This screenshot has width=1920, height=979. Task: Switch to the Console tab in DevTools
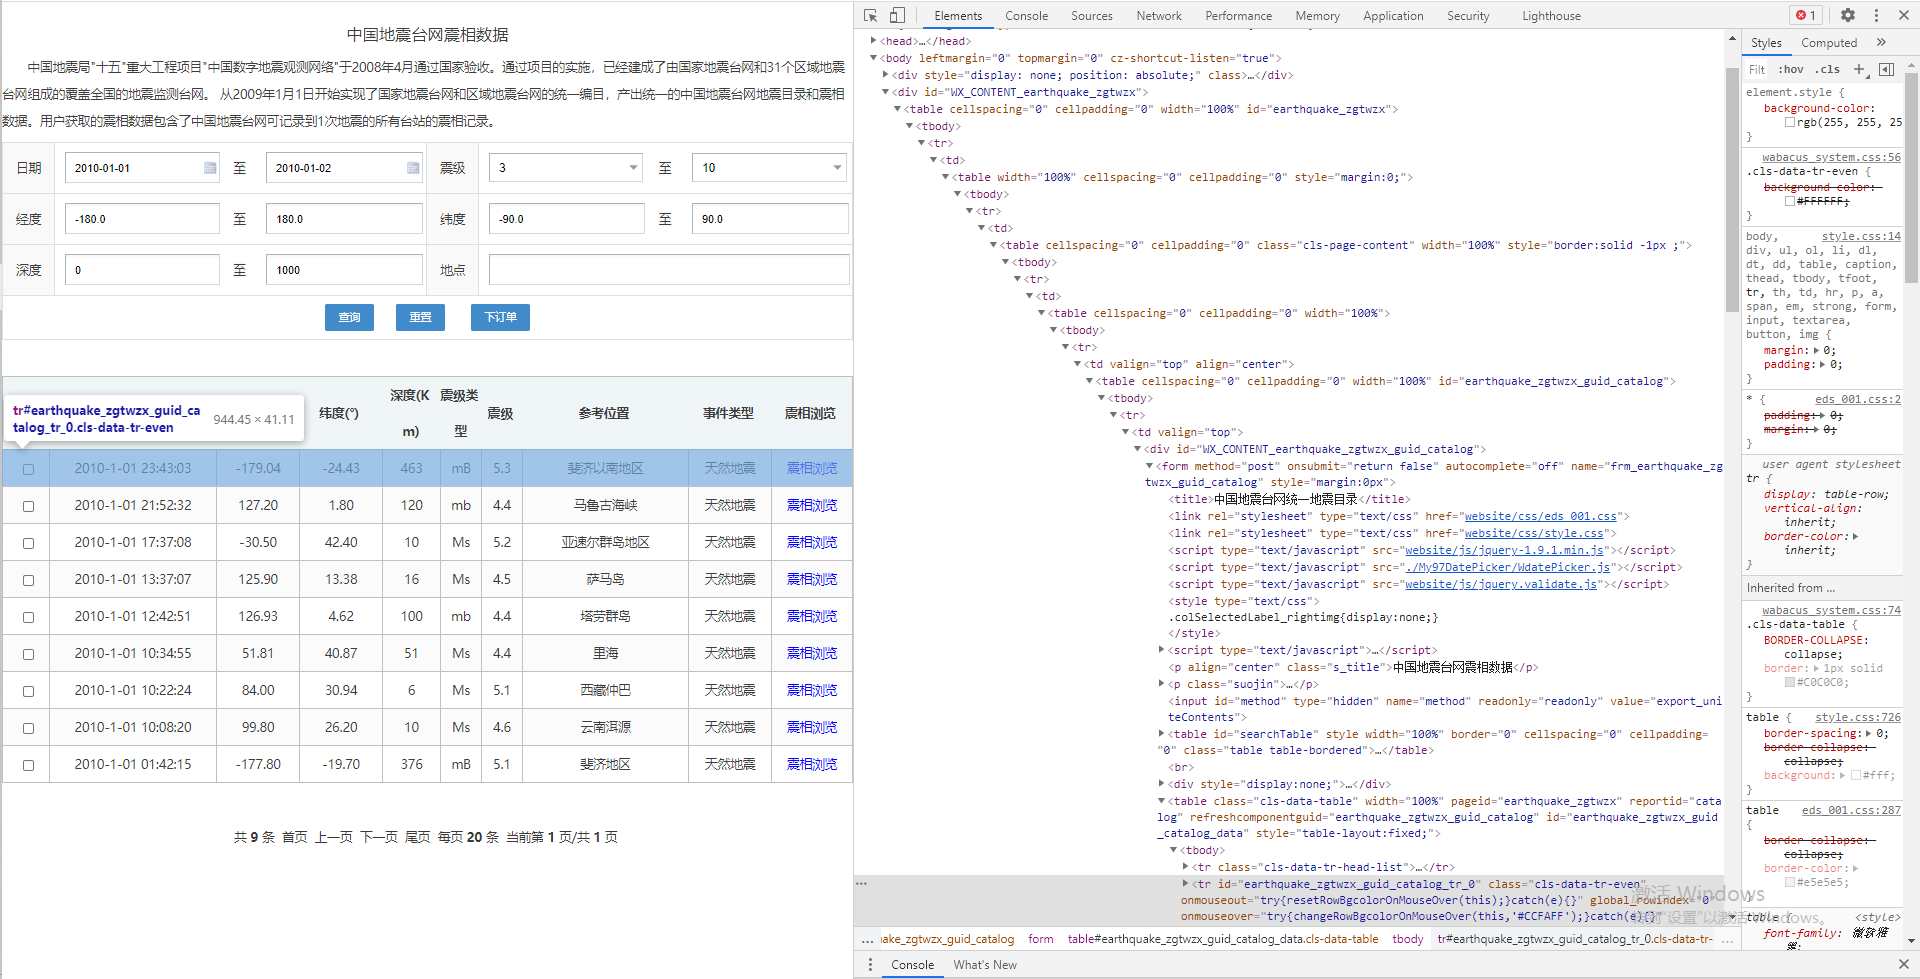pos(1026,16)
